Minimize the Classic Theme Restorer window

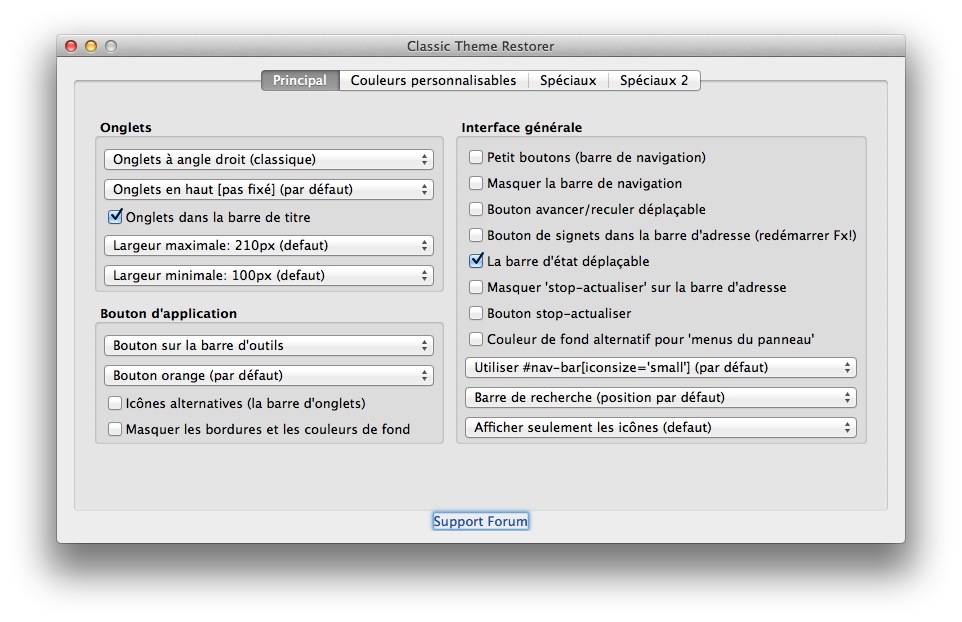tap(91, 46)
